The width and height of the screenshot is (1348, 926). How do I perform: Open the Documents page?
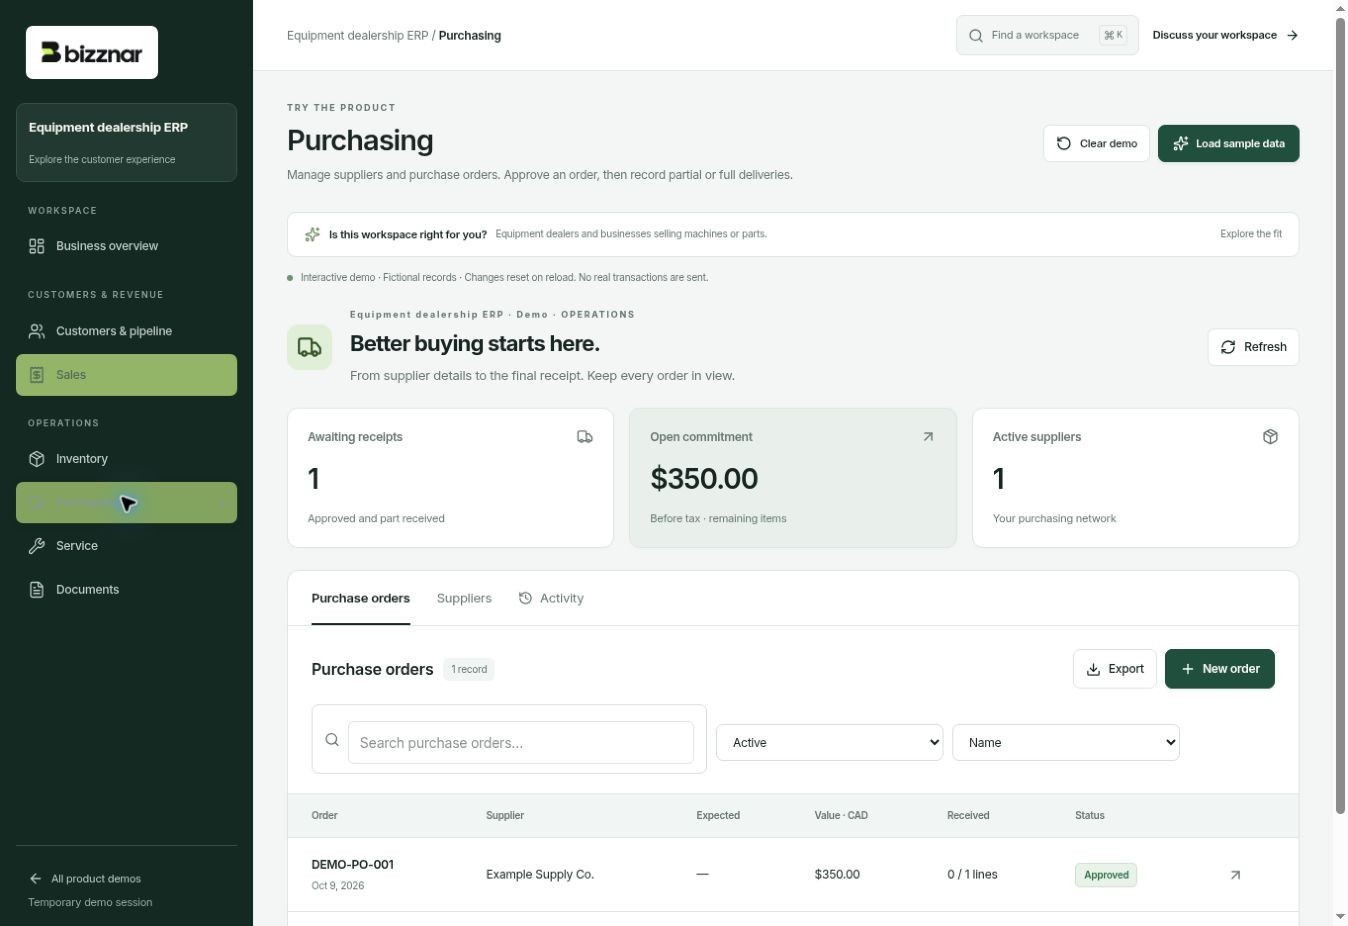point(126,590)
